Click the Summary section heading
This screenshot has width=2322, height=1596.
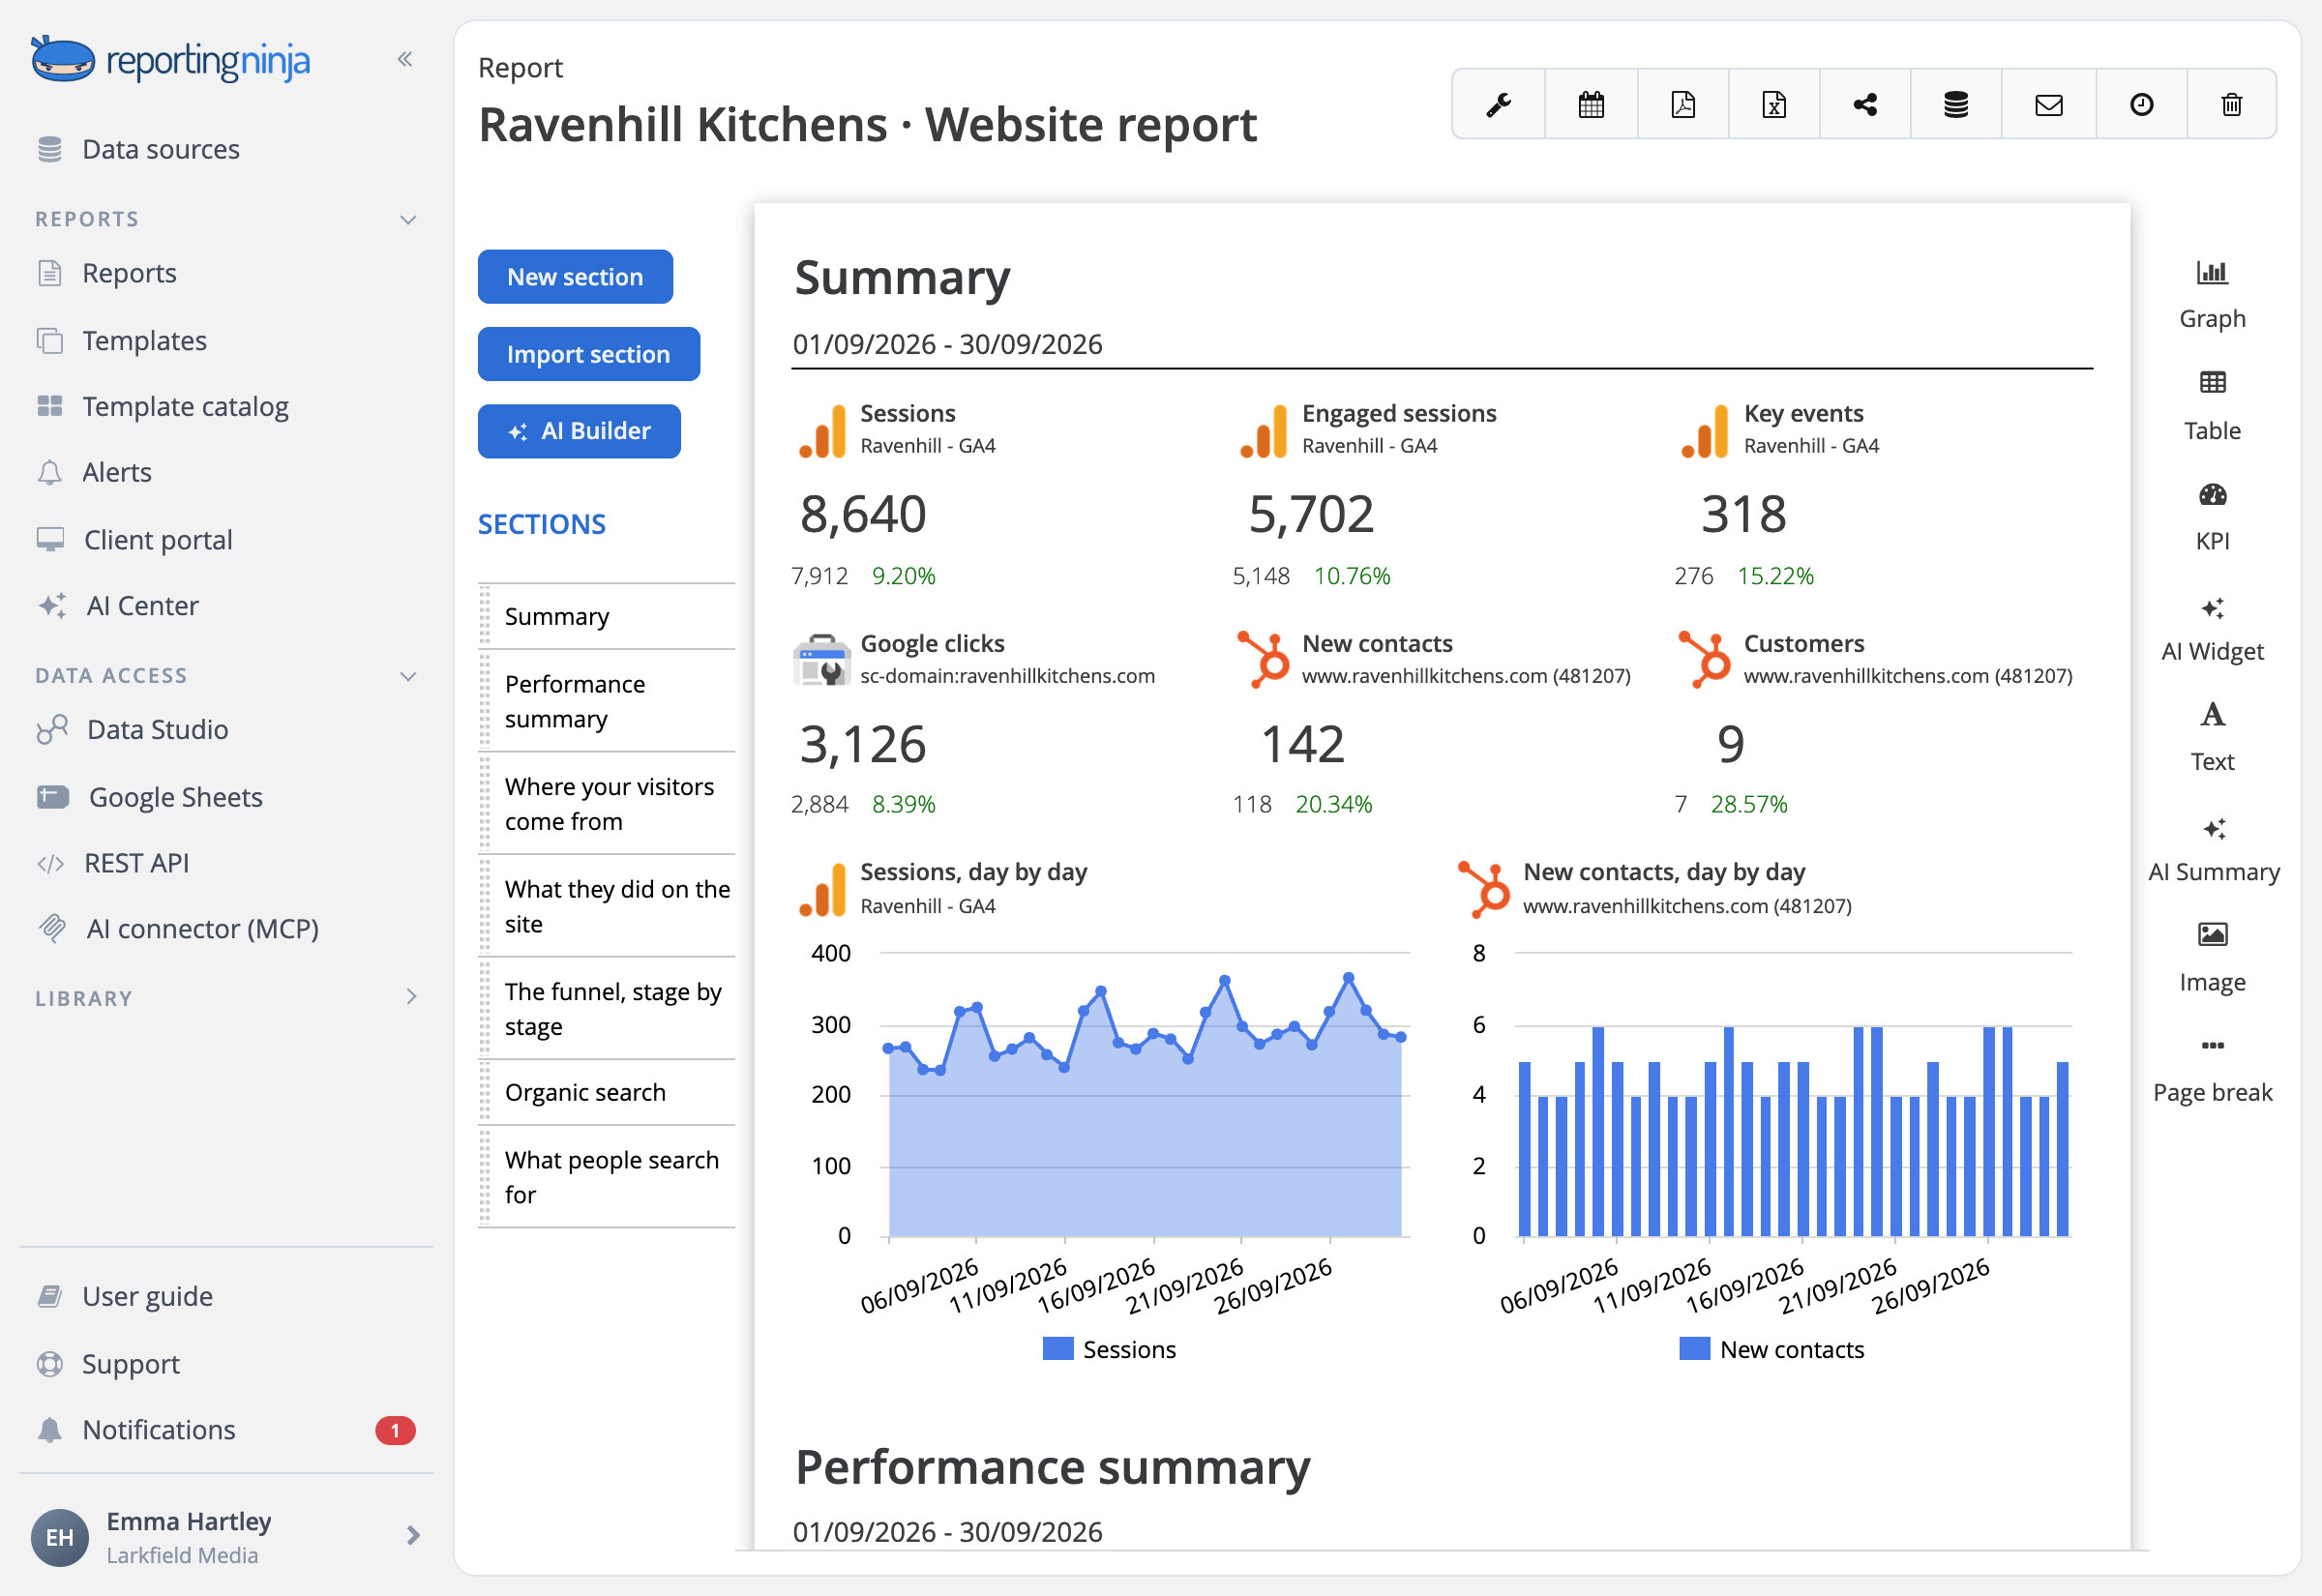(902, 277)
